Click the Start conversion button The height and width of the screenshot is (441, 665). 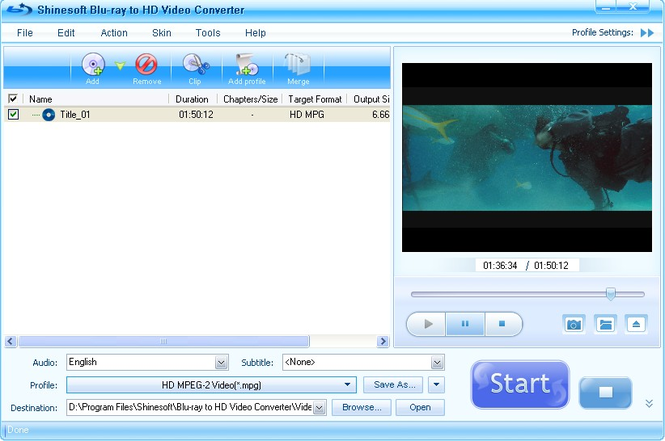click(520, 385)
